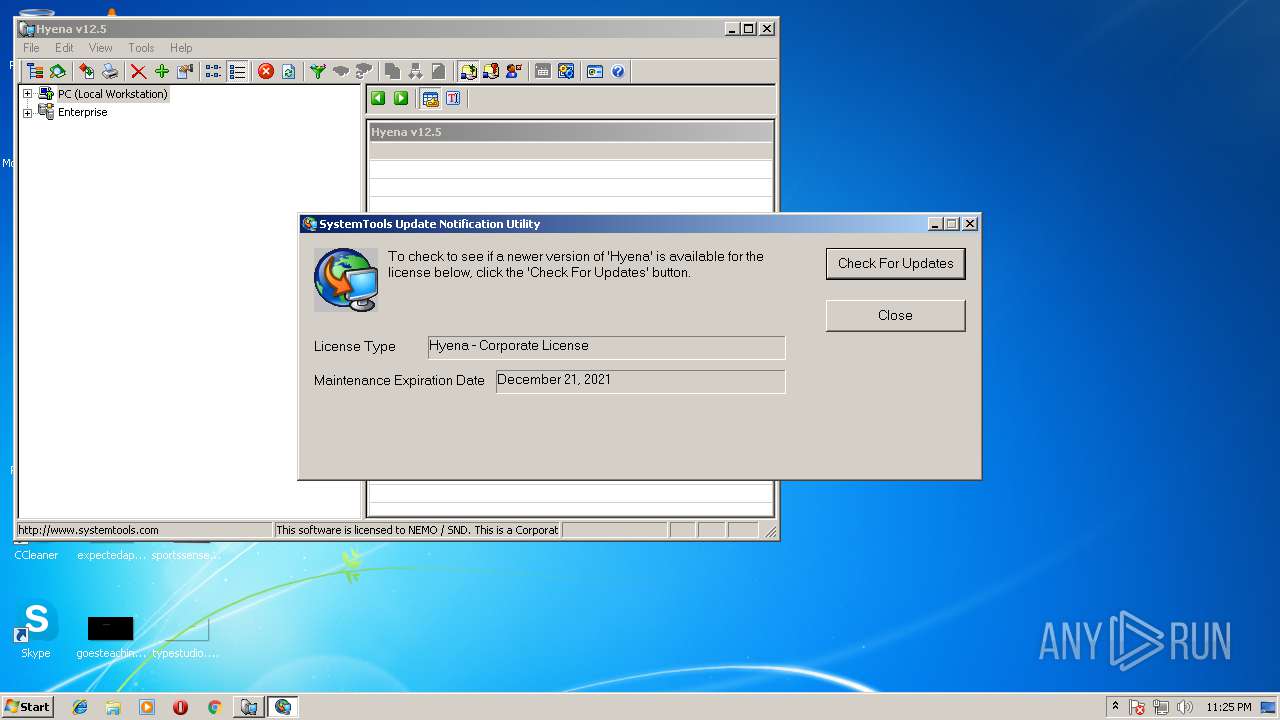Click the typestudio desktop file icon
Screen dimensions: 1280x720
(185, 637)
